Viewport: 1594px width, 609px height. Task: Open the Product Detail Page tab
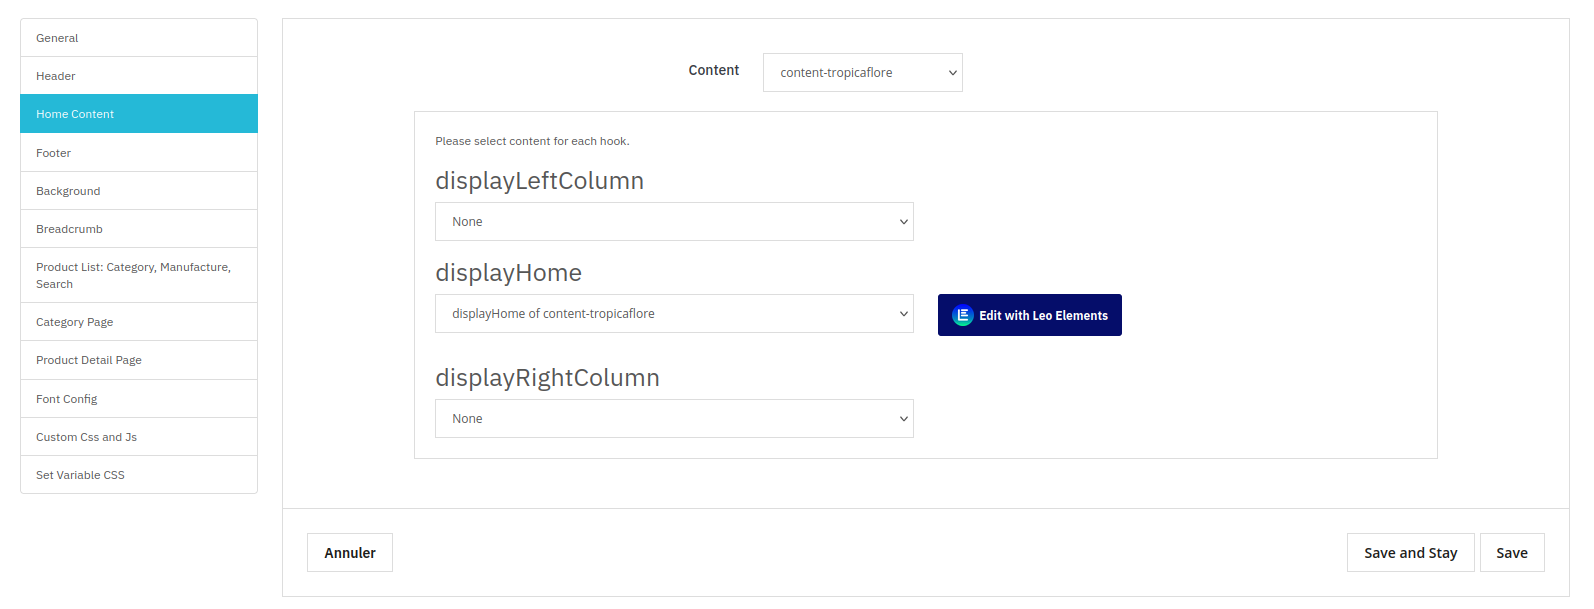click(139, 360)
